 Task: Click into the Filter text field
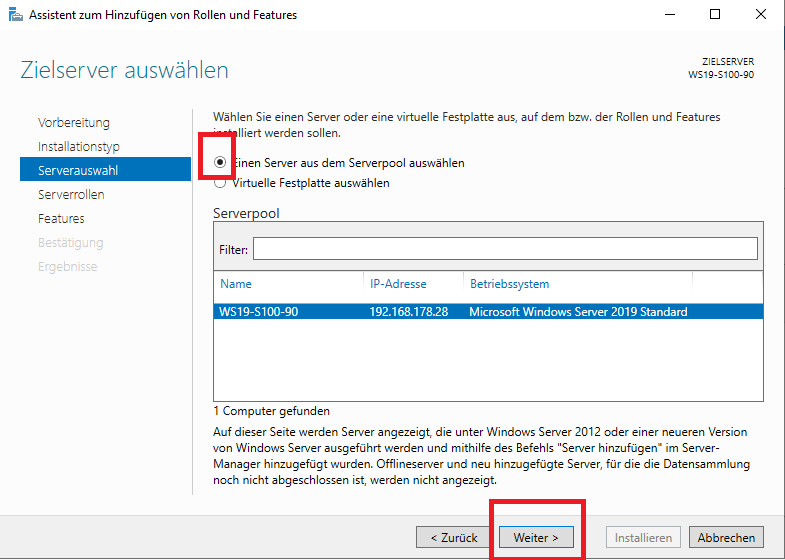(505, 248)
